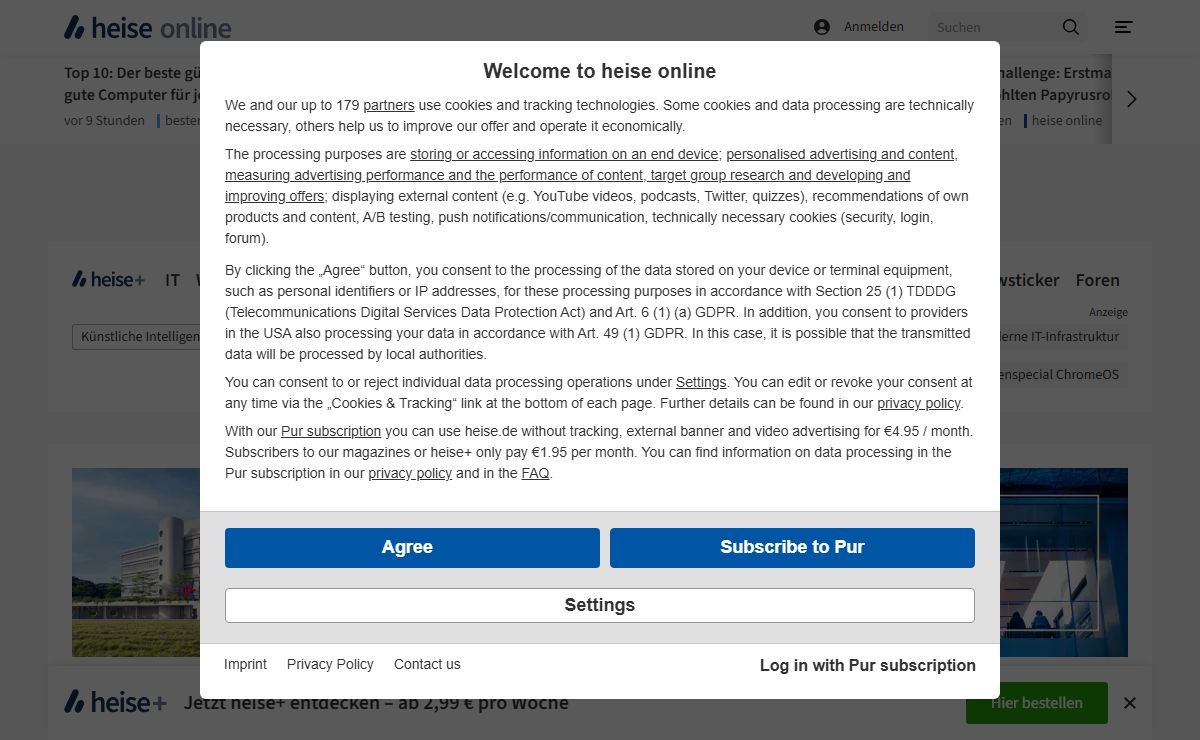The width and height of the screenshot is (1200, 740).
Task: Click the heise online logo
Action: click(147, 27)
